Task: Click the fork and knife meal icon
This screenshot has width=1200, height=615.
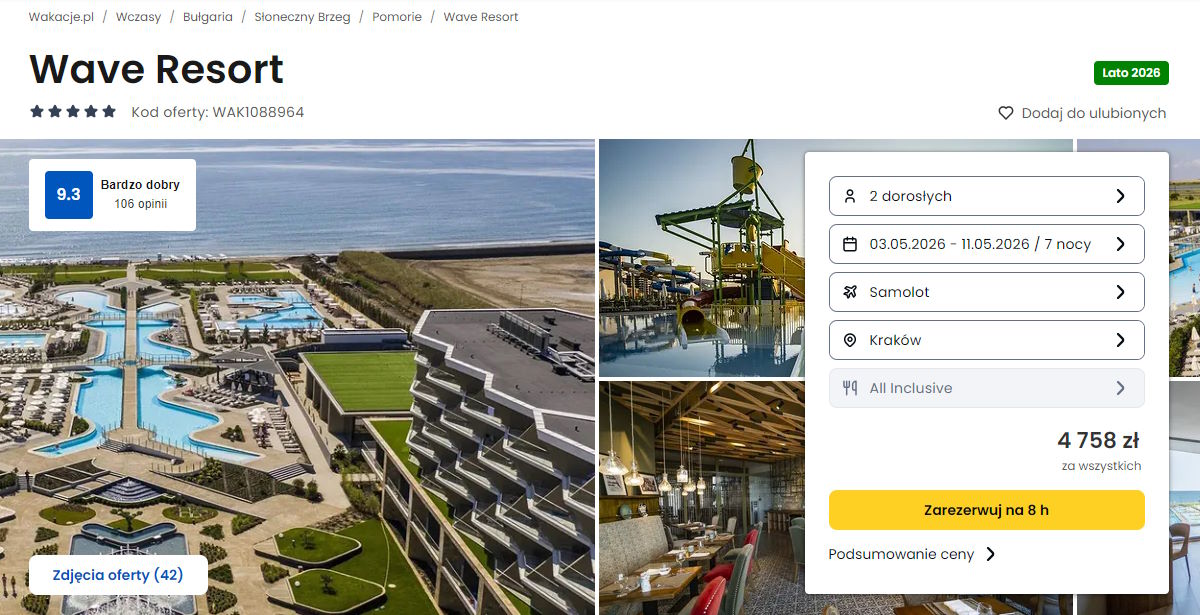Action: click(x=850, y=388)
